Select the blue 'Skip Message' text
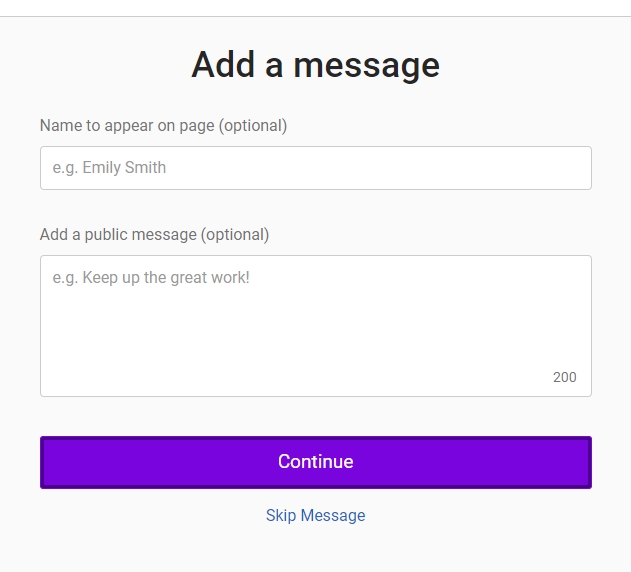Image resolution: width=631 pixels, height=572 pixels. coord(315,515)
